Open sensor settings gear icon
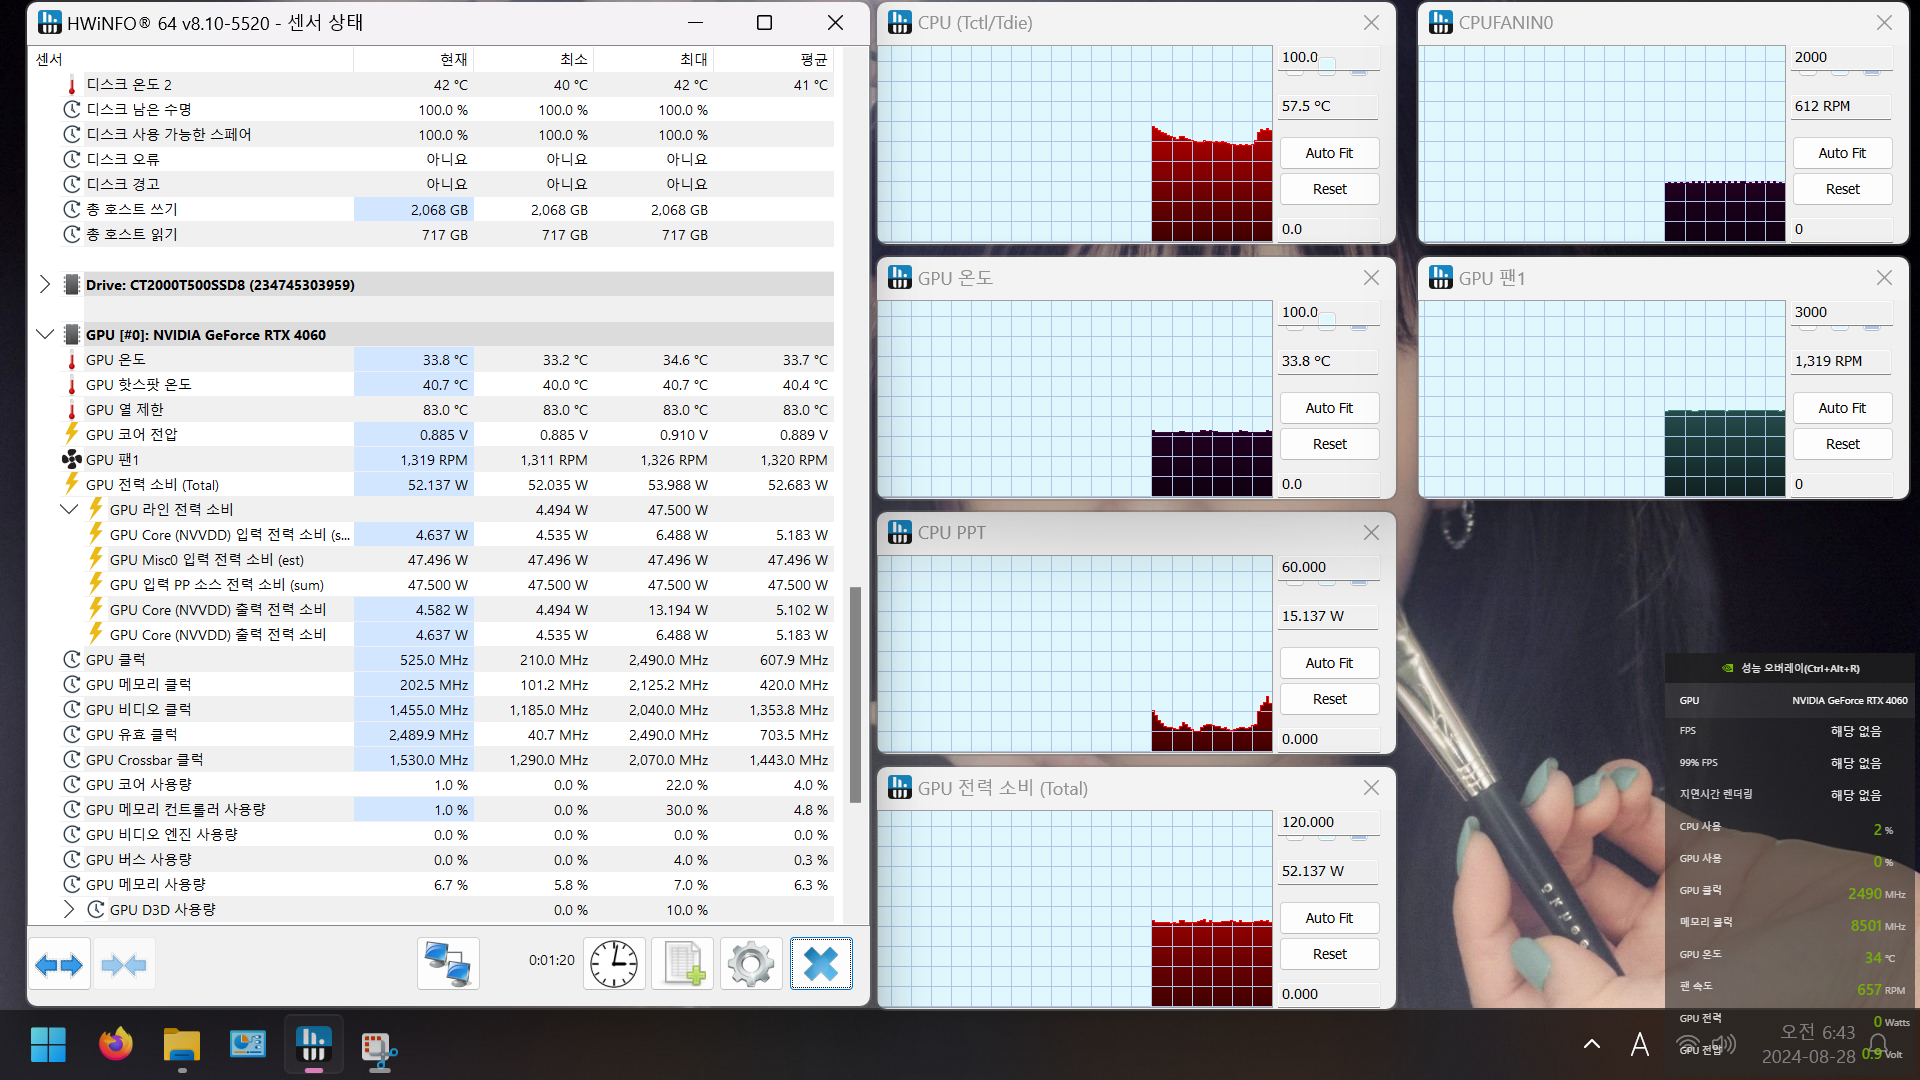Image resolution: width=1920 pixels, height=1080 pixels. coord(751,964)
